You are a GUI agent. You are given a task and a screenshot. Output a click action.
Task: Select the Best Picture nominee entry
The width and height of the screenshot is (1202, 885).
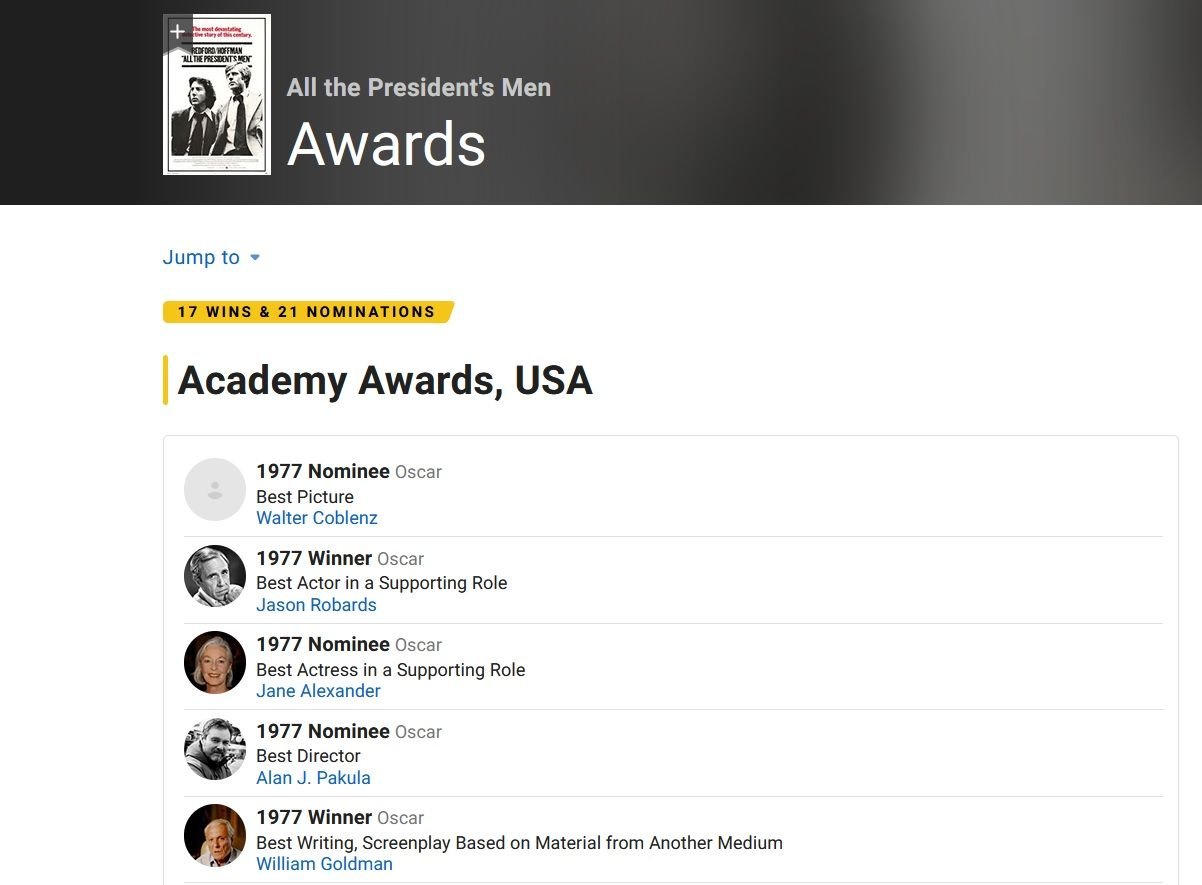(x=305, y=497)
